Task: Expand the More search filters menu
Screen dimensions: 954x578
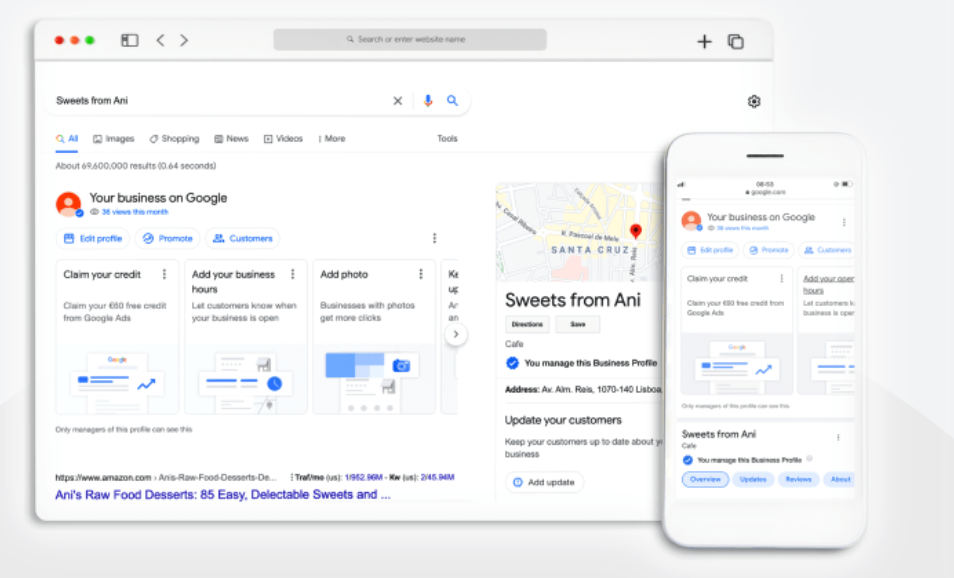Action: click(331, 139)
